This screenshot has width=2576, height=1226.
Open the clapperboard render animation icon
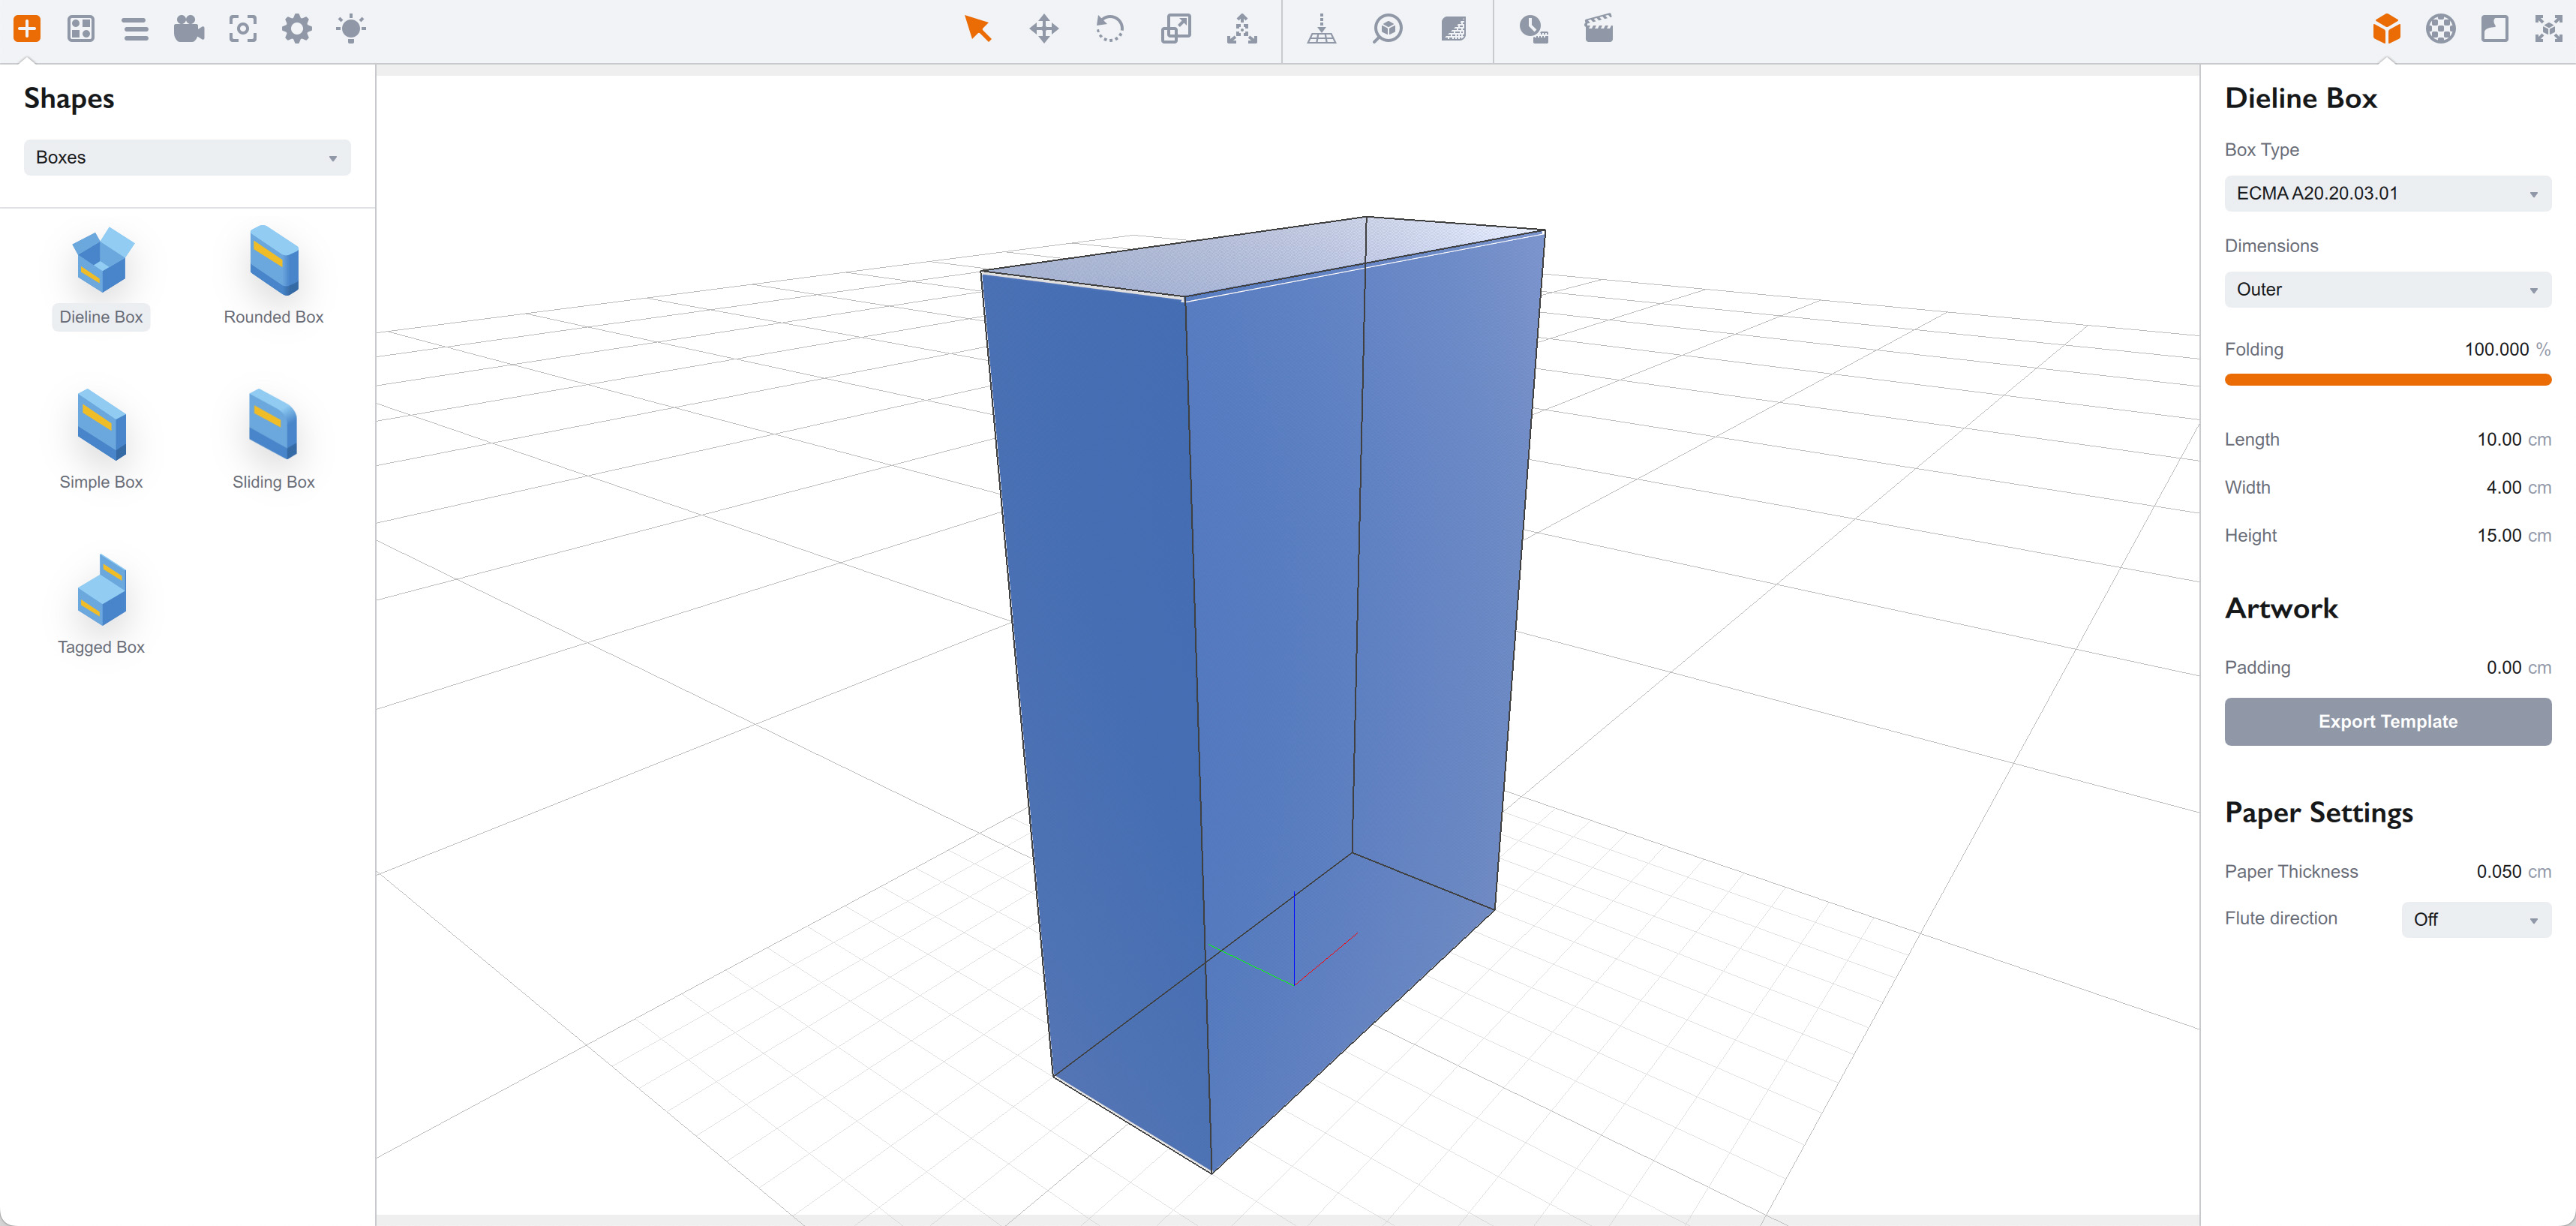tap(1598, 28)
